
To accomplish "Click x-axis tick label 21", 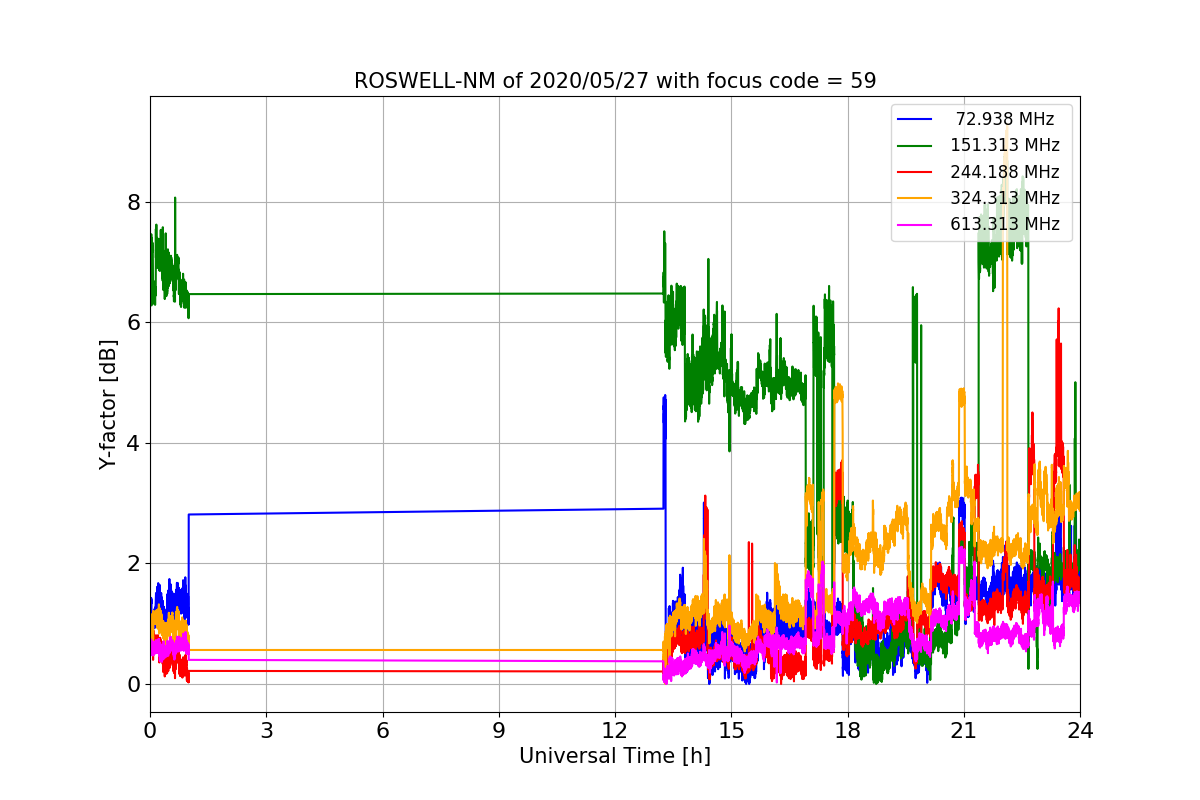I will click(964, 730).
